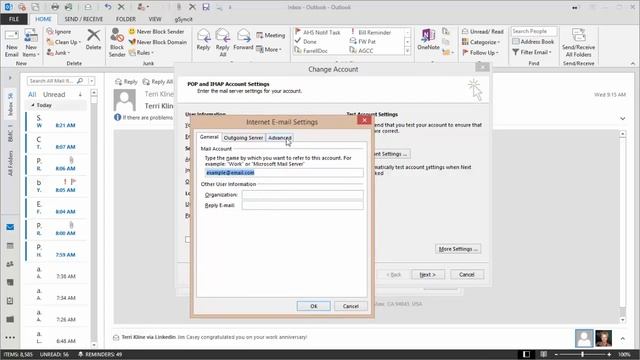Apply the Done quick step

click(306, 42)
